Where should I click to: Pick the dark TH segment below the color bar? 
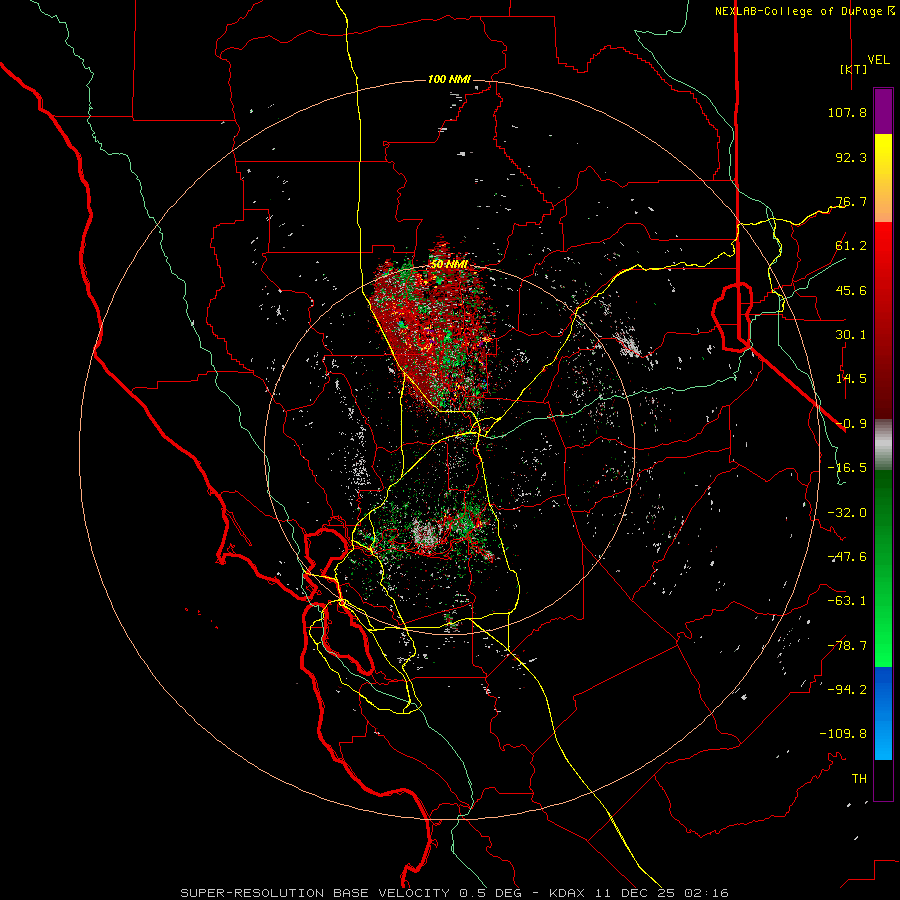coord(883,780)
